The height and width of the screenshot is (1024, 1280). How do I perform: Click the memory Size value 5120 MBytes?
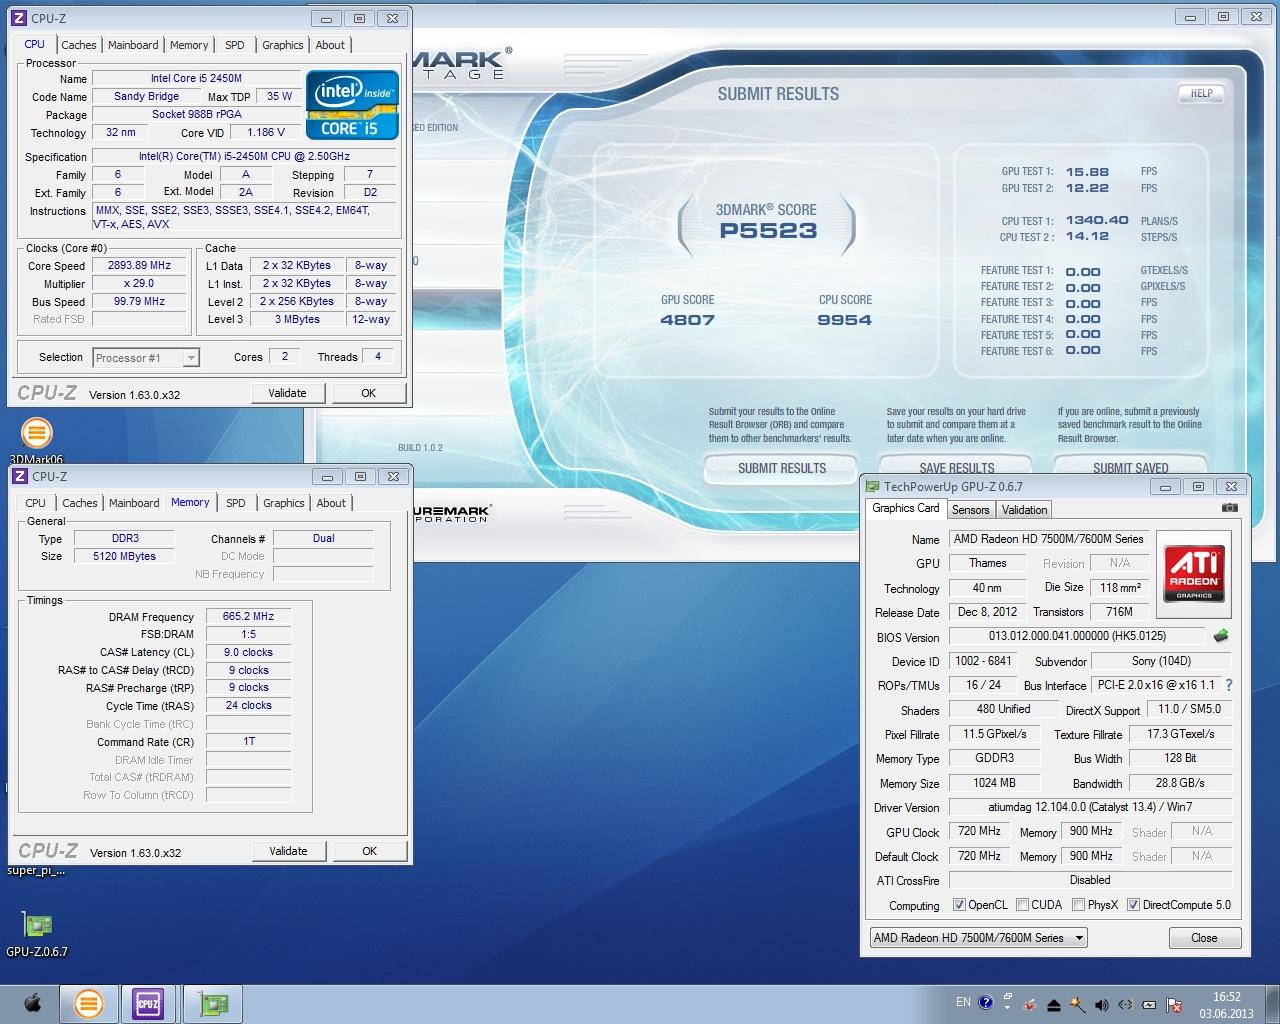click(124, 556)
